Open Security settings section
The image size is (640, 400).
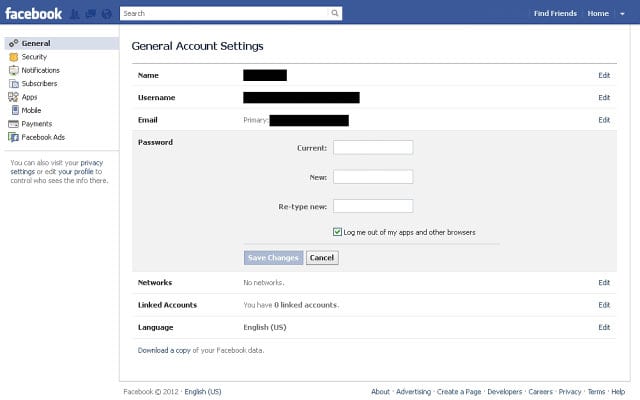click(34, 57)
